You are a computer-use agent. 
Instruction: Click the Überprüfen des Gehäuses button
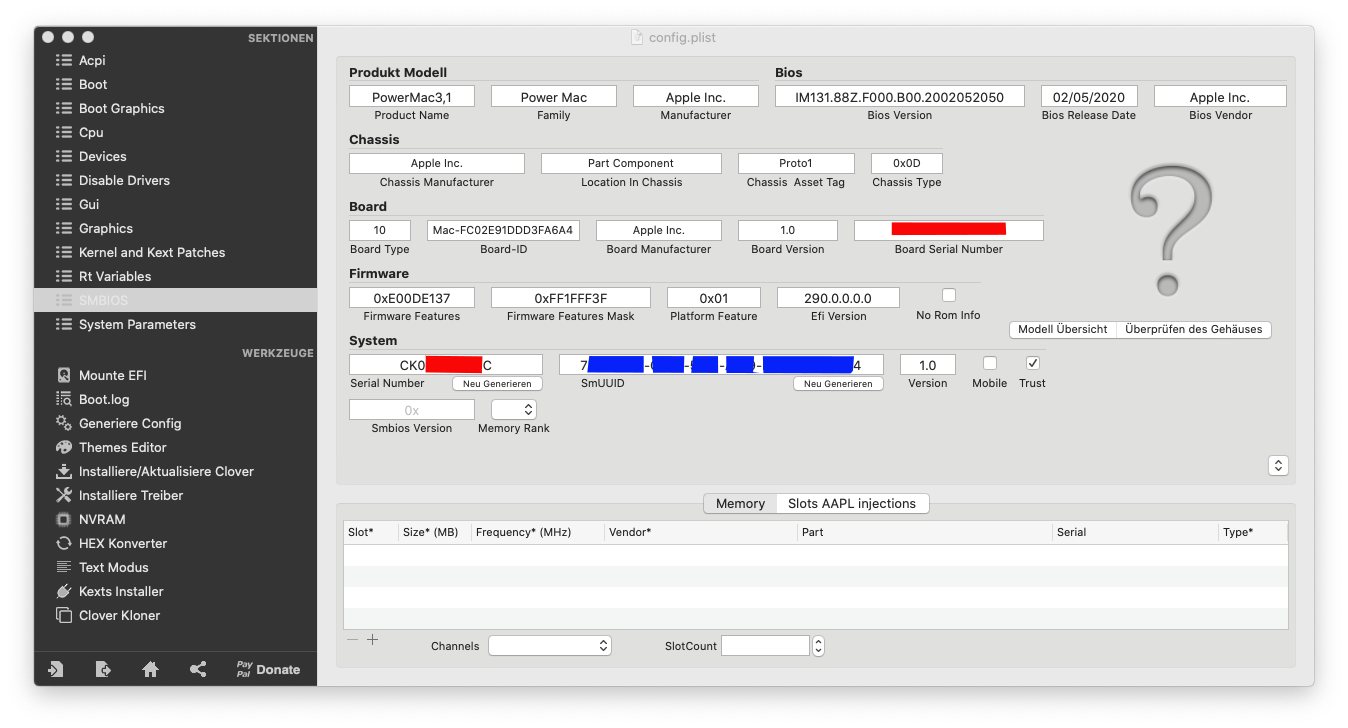click(1194, 329)
